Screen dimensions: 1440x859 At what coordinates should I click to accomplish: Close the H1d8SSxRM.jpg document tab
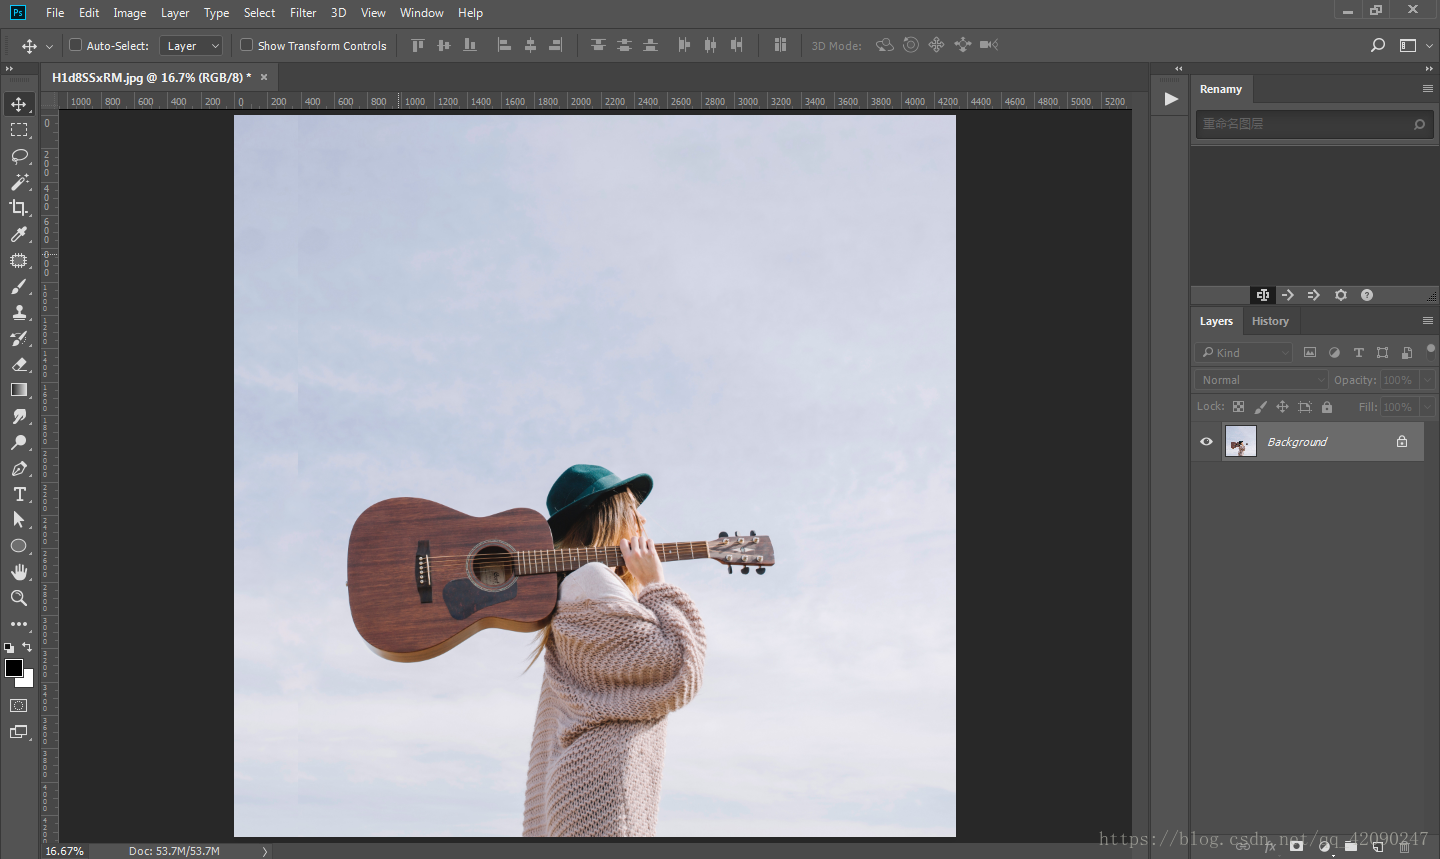point(264,77)
